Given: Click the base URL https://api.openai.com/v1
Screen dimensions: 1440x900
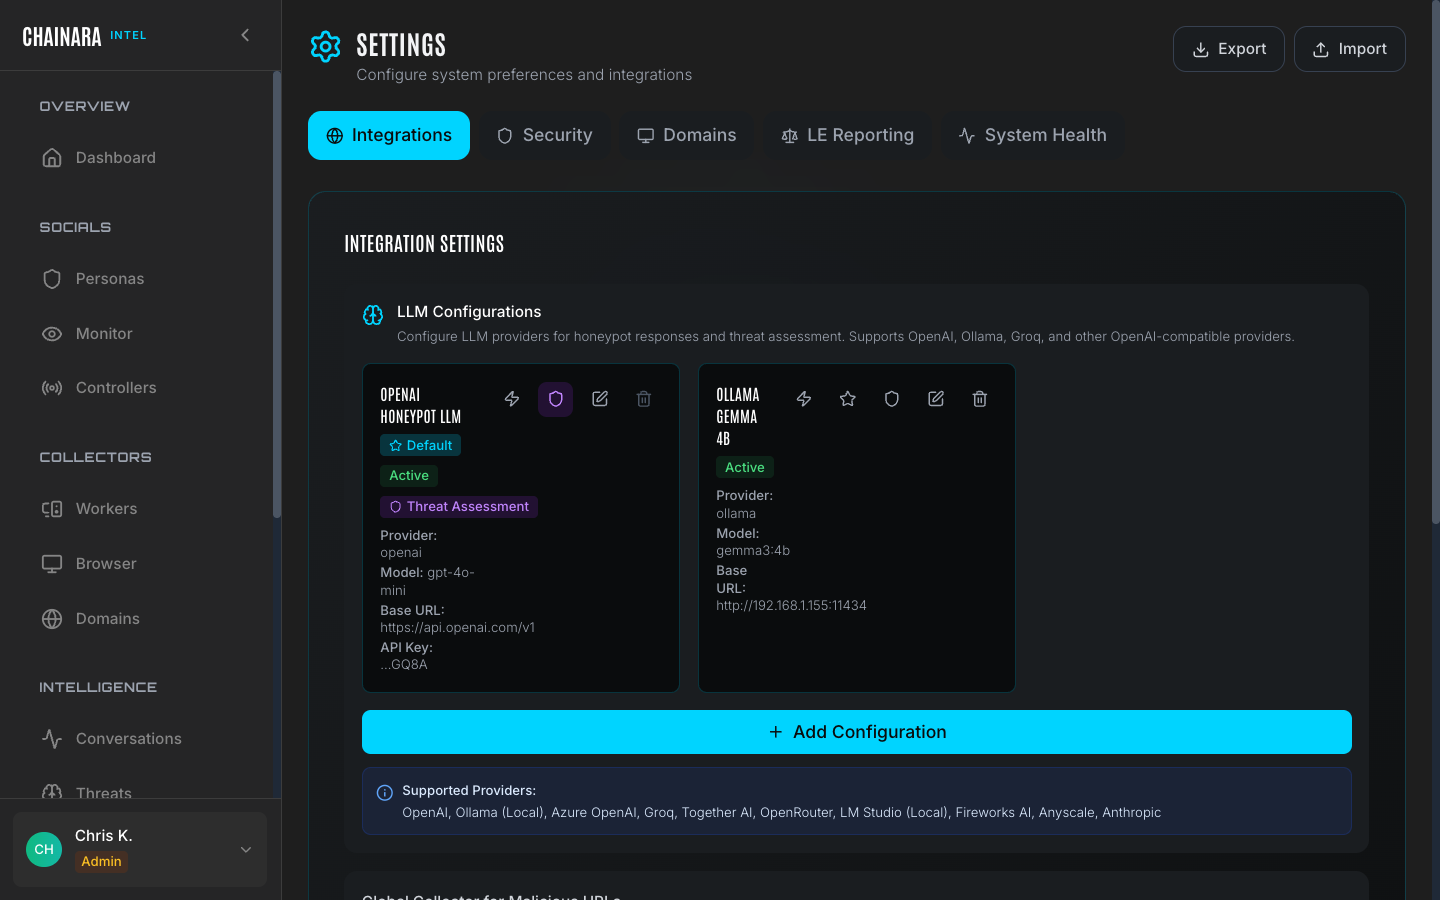Looking at the screenshot, I should point(457,628).
